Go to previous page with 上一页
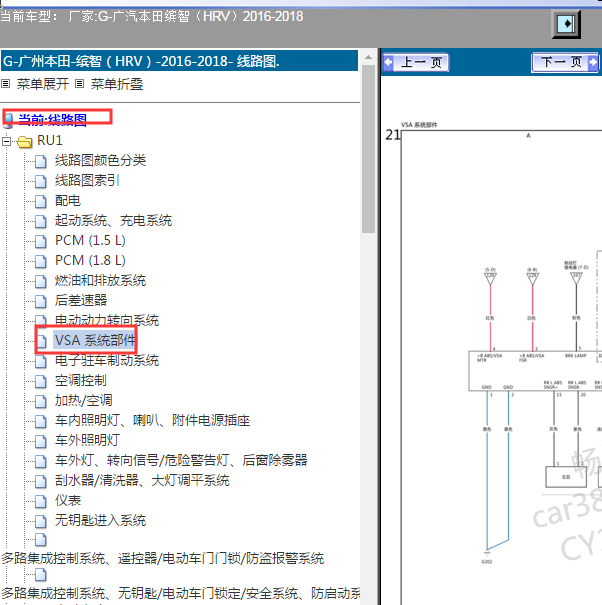The image size is (602, 605). click(x=416, y=62)
